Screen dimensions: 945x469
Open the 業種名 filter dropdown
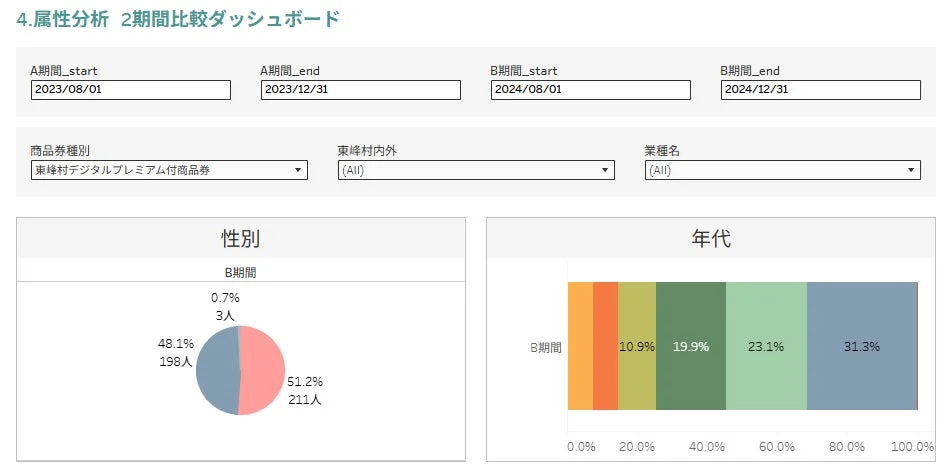pyautogui.click(x=782, y=170)
